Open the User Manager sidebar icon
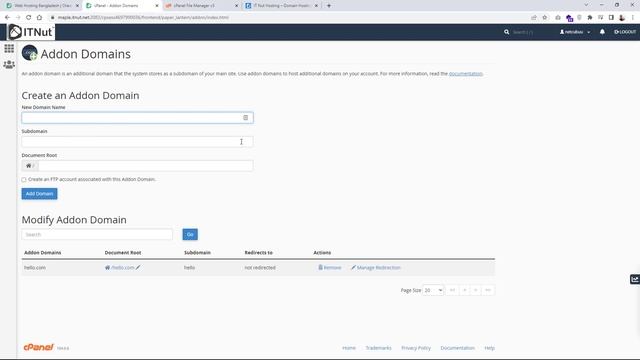 [x=9, y=64]
